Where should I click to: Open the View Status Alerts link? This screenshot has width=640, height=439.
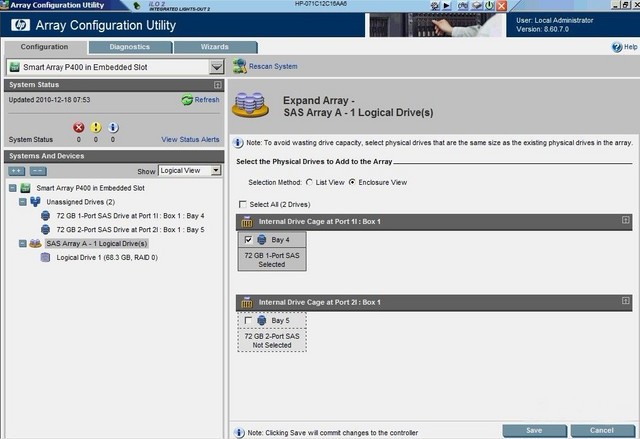(x=190, y=140)
